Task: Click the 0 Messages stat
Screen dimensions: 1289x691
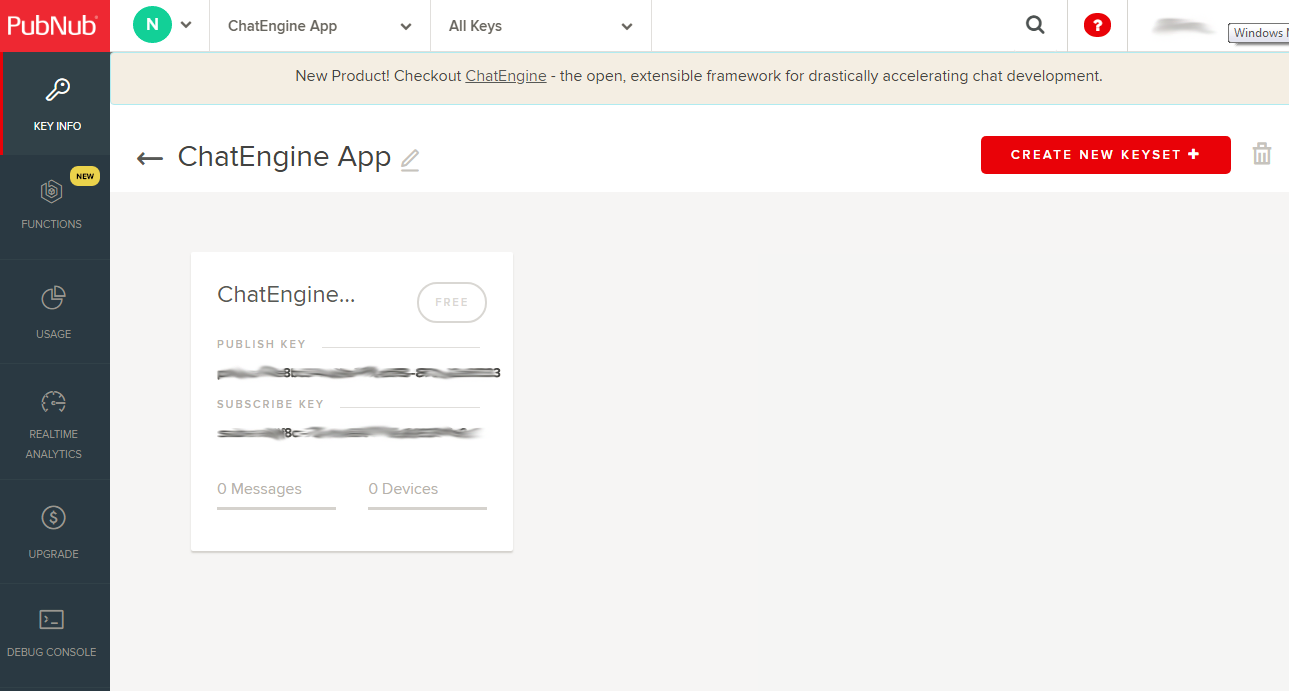Action: click(x=260, y=489)
